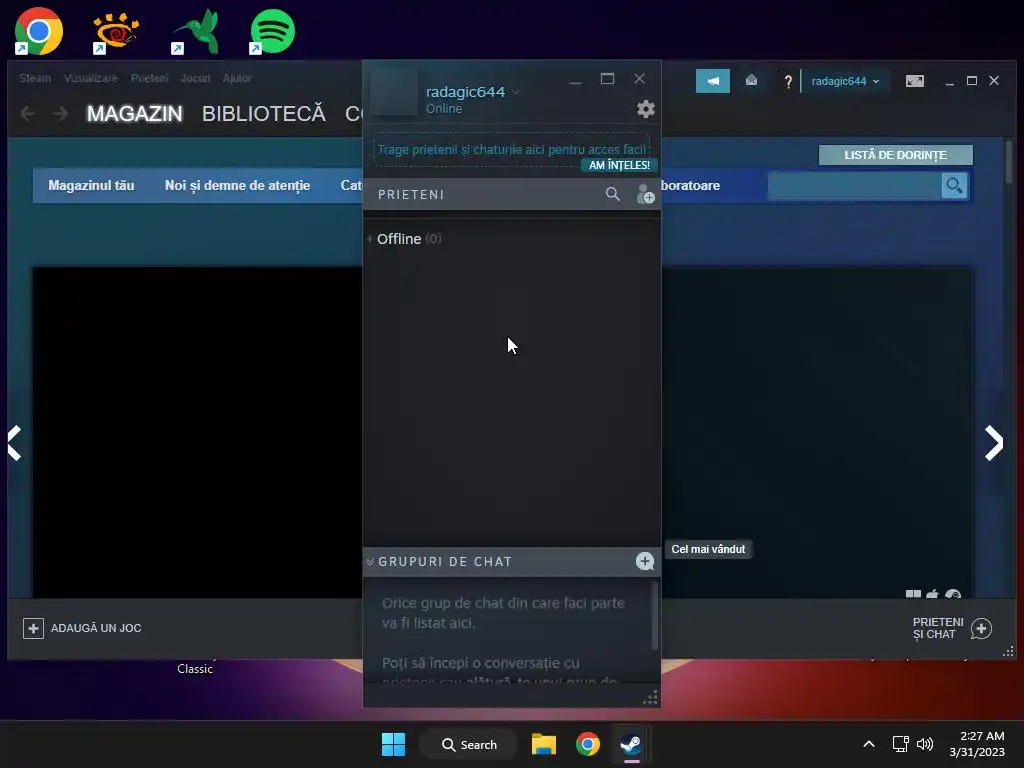The image size is (1024, 768).
Task: Open the Jocuri menu
Action: [195, 78]
